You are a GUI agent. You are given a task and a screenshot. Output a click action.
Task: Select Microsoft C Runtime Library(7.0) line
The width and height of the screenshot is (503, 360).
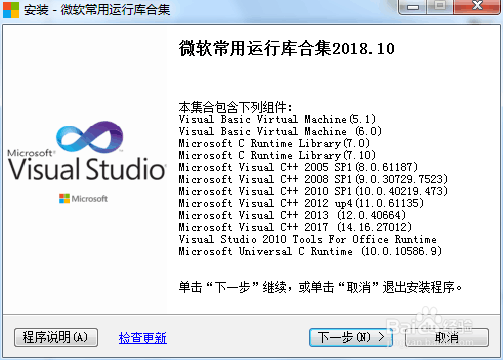pos(274,143)
